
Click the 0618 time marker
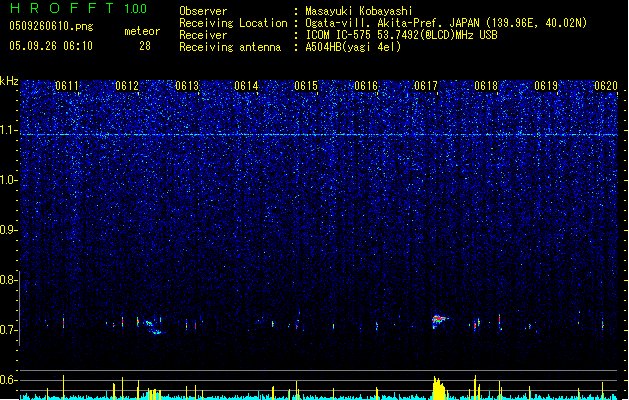click(486, 86)
